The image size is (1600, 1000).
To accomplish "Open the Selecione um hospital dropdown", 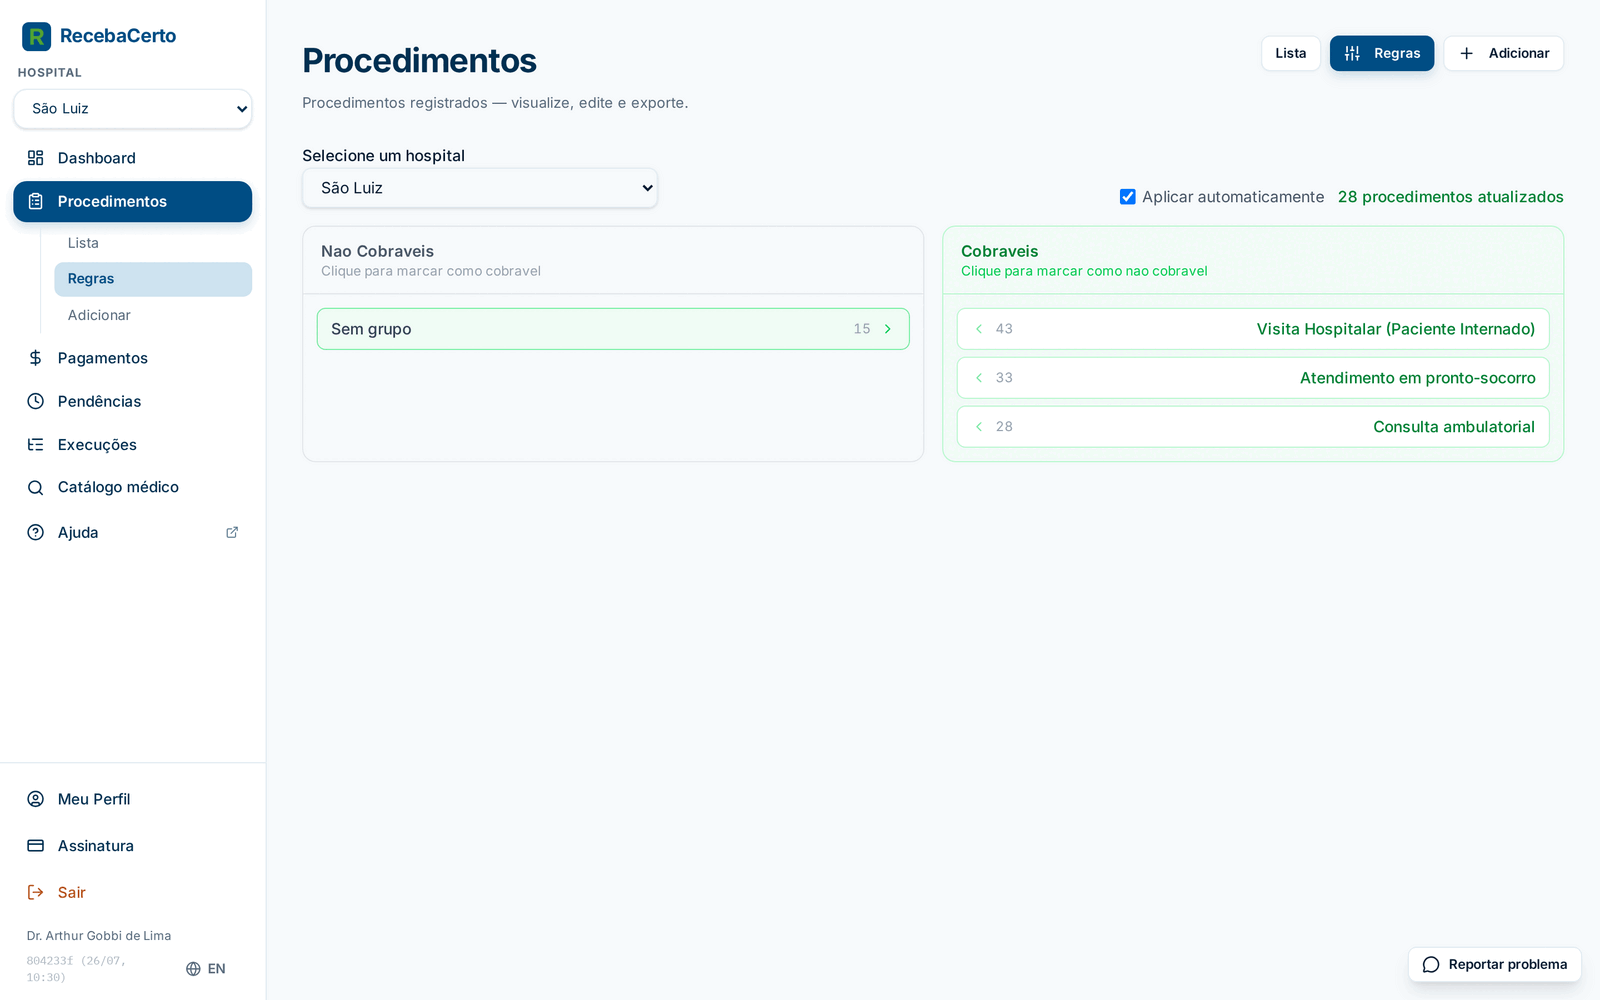I will (x=480, y=188).
